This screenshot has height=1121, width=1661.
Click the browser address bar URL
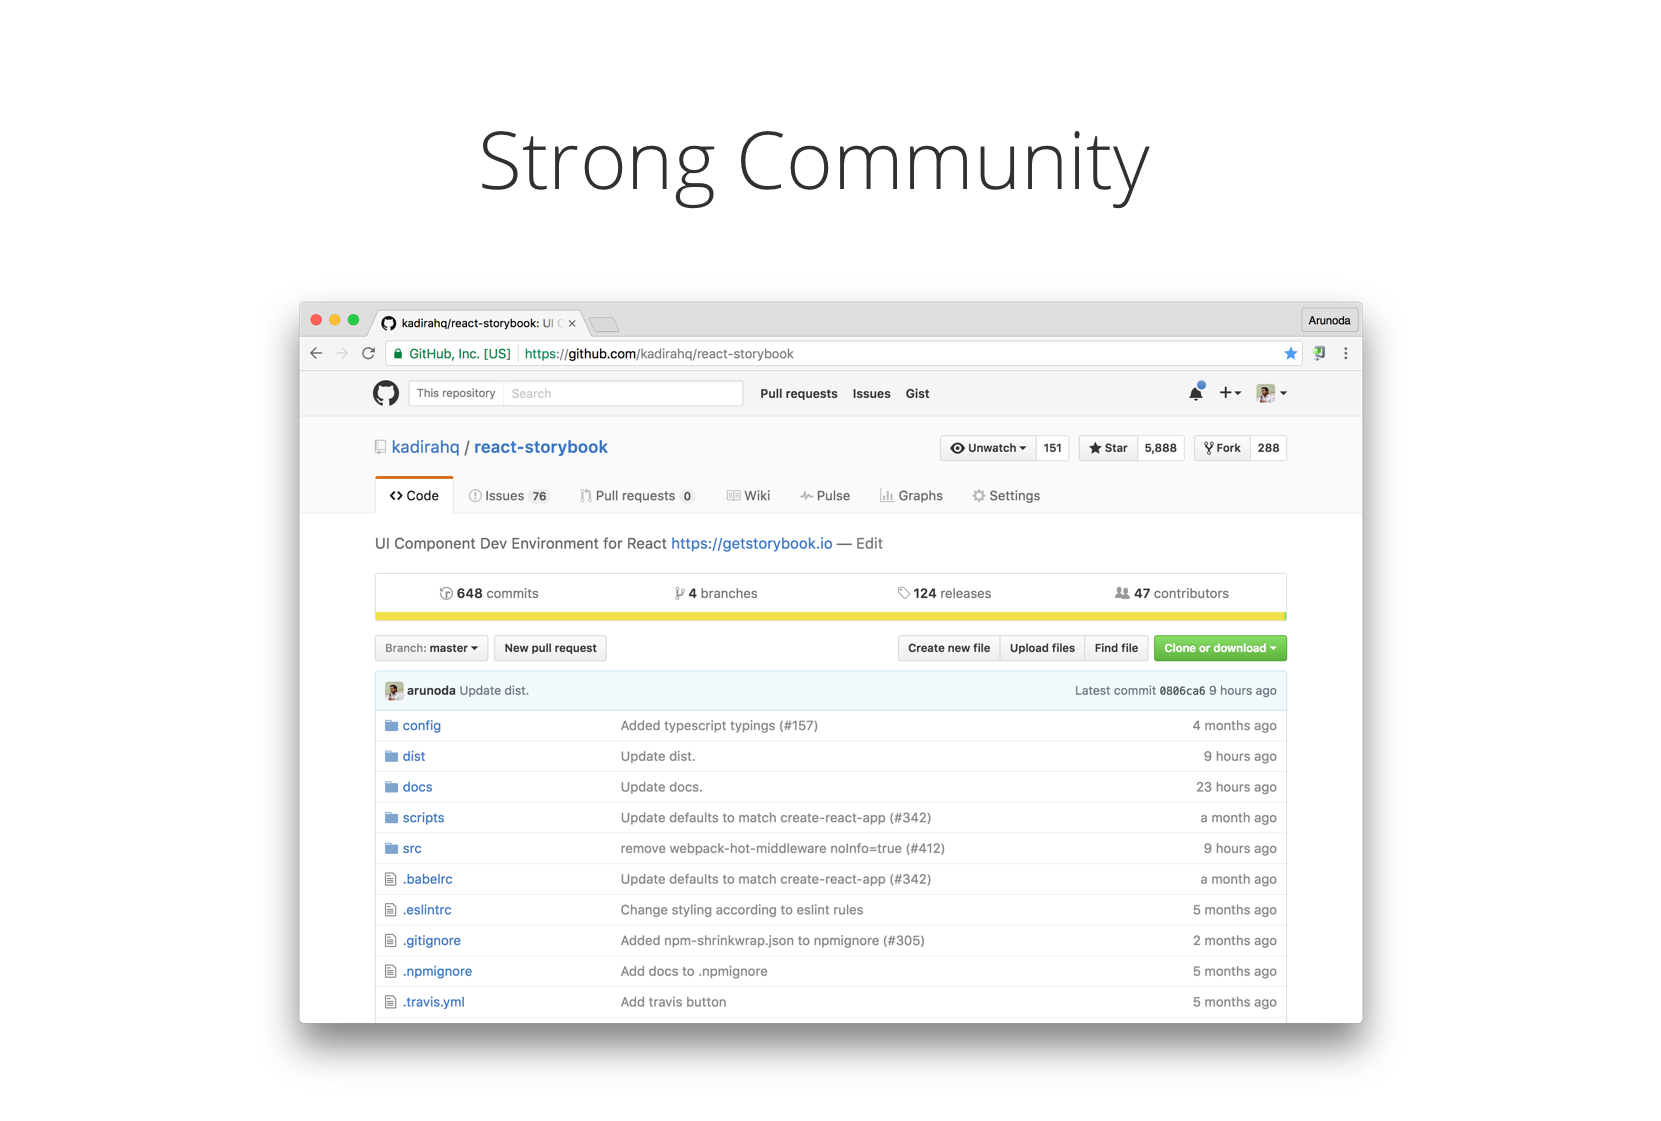(659, 354)
